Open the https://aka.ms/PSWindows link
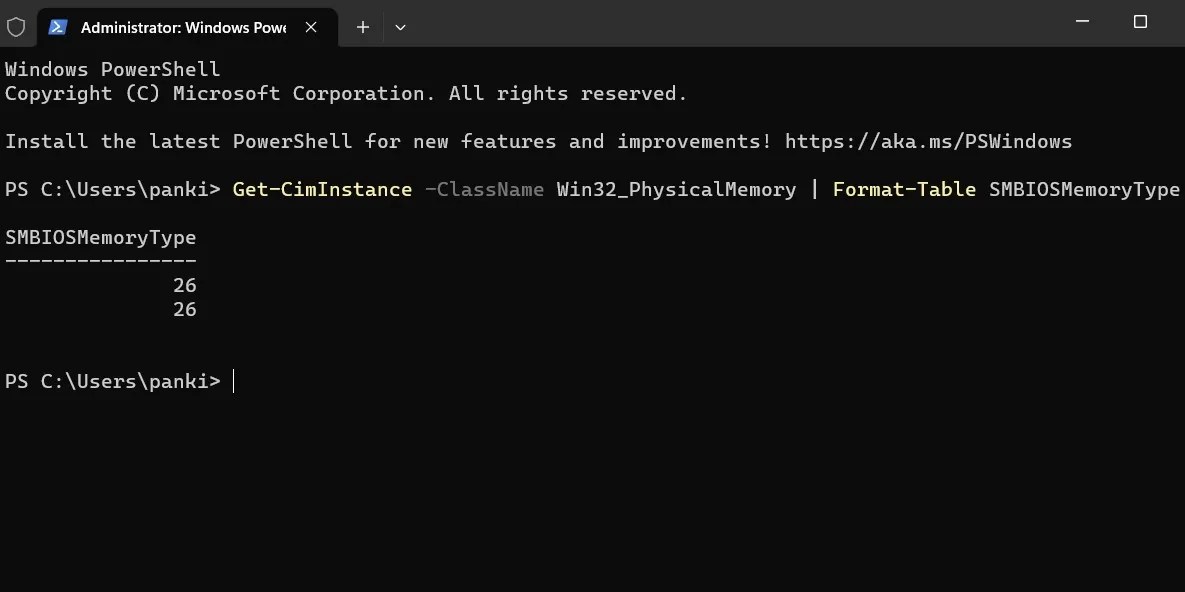This screenshot has width=1185, height=592. coord(928,141)
